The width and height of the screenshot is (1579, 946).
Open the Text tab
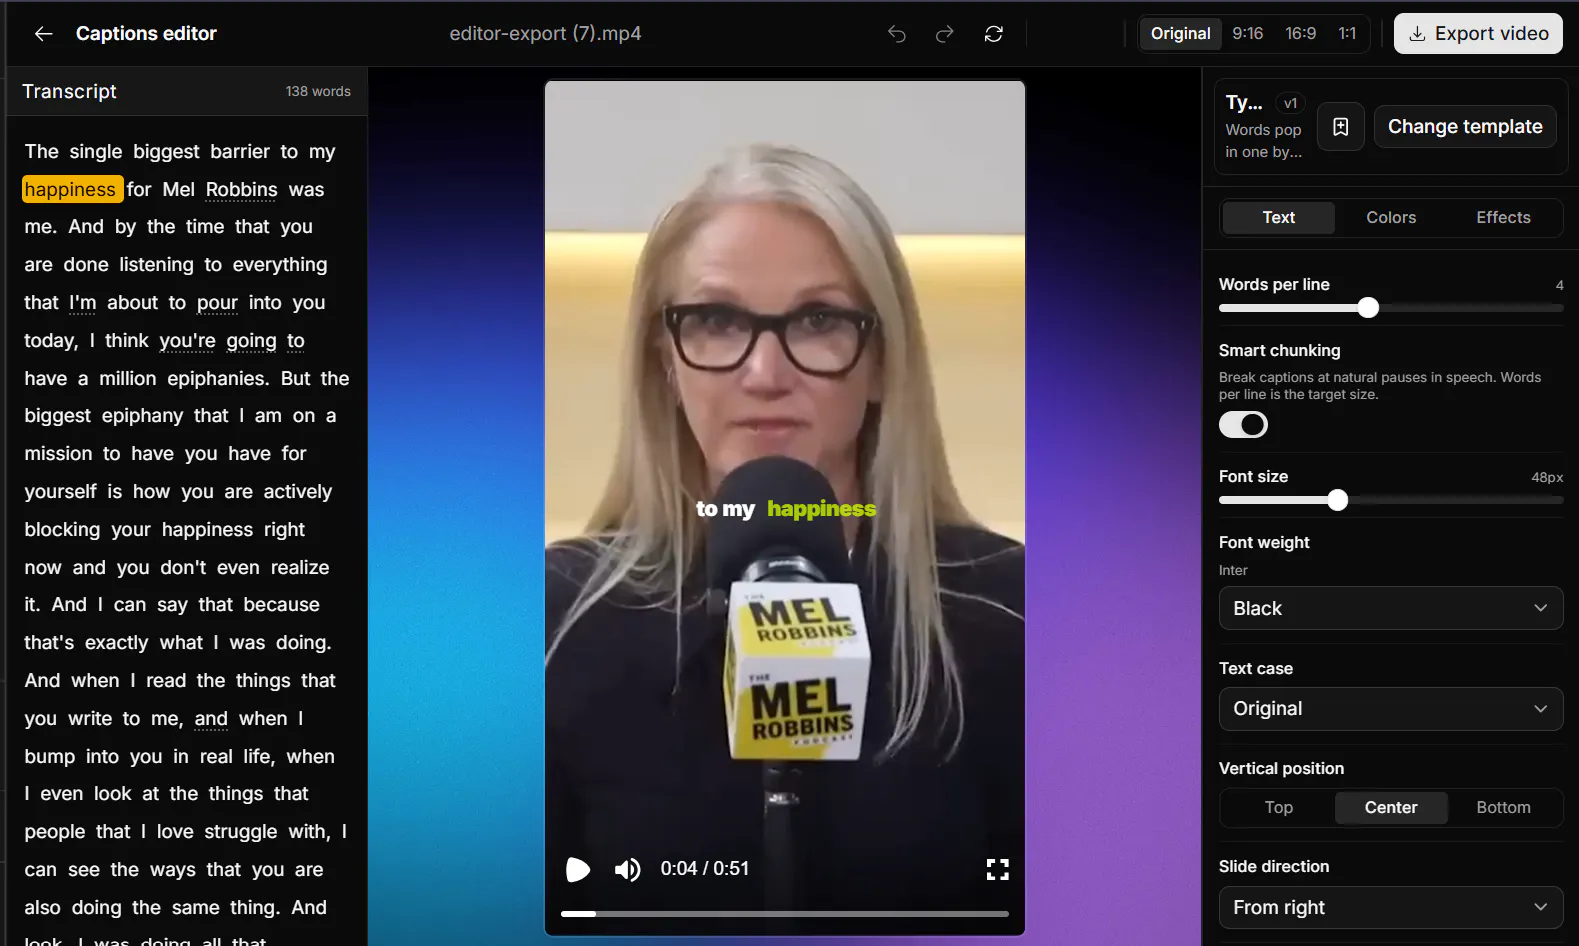tap(1279, 218)
